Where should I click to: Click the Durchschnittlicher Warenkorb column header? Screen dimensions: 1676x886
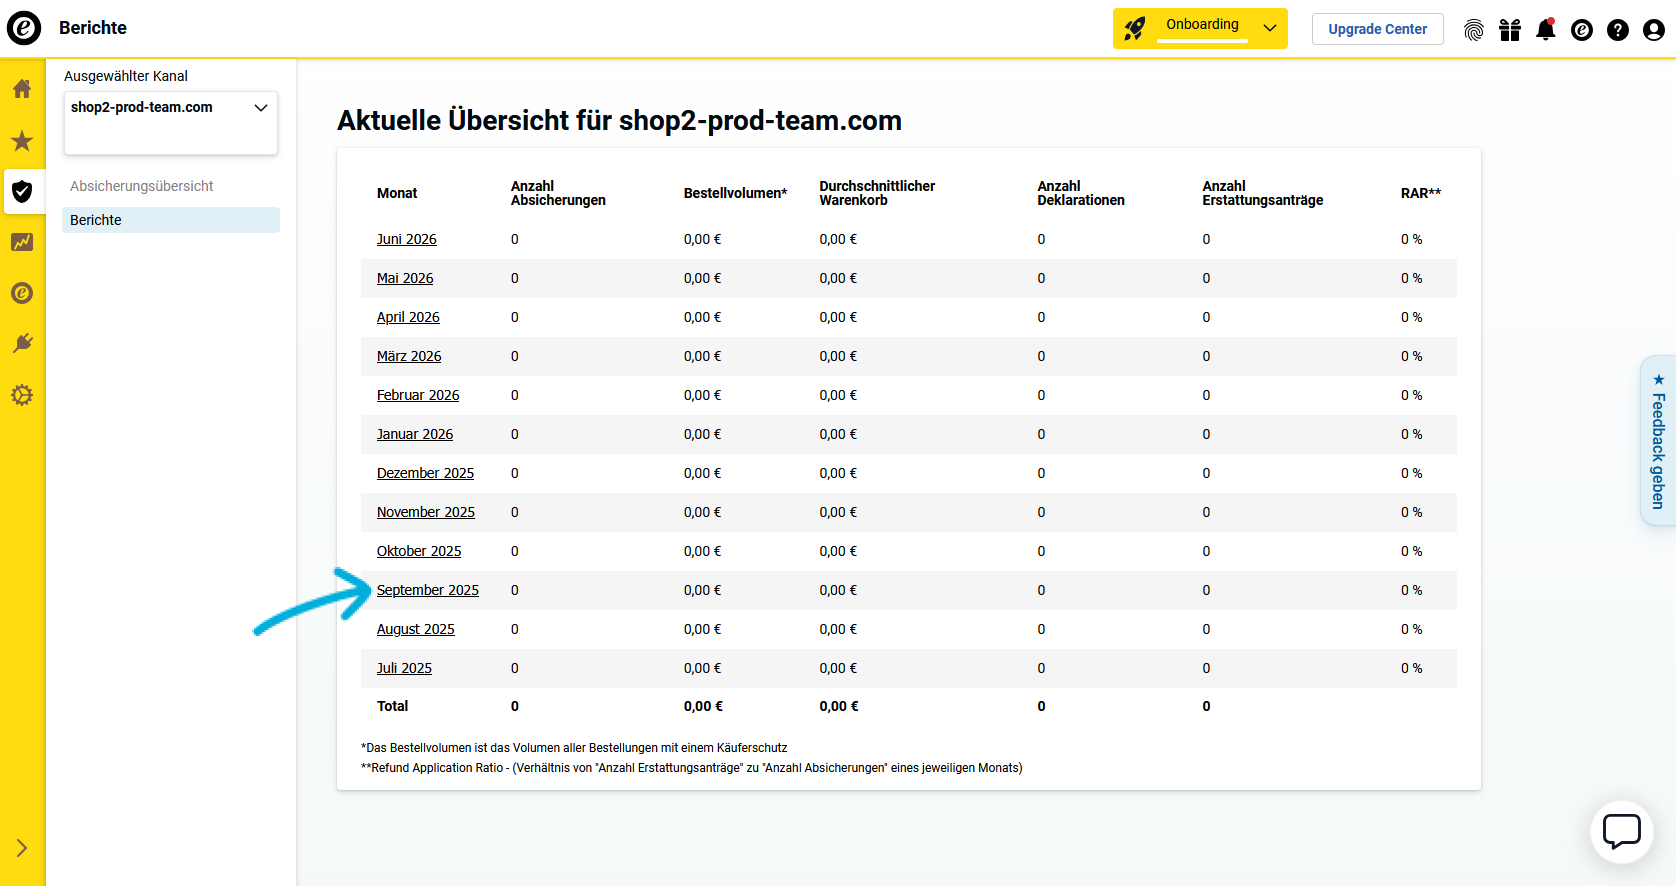pyautogui.click(x=877, y=193)
